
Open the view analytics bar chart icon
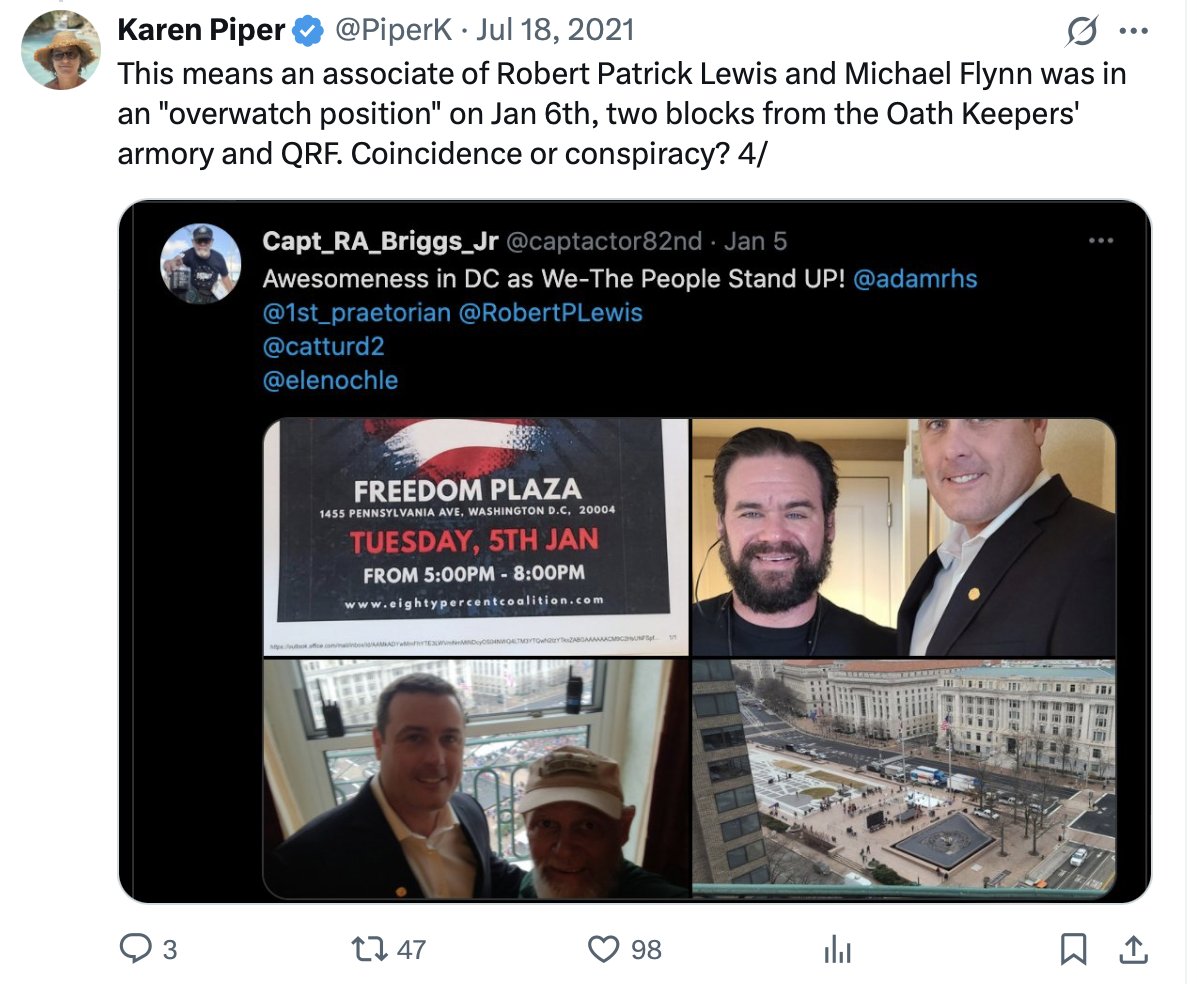[x=837, y=949]
